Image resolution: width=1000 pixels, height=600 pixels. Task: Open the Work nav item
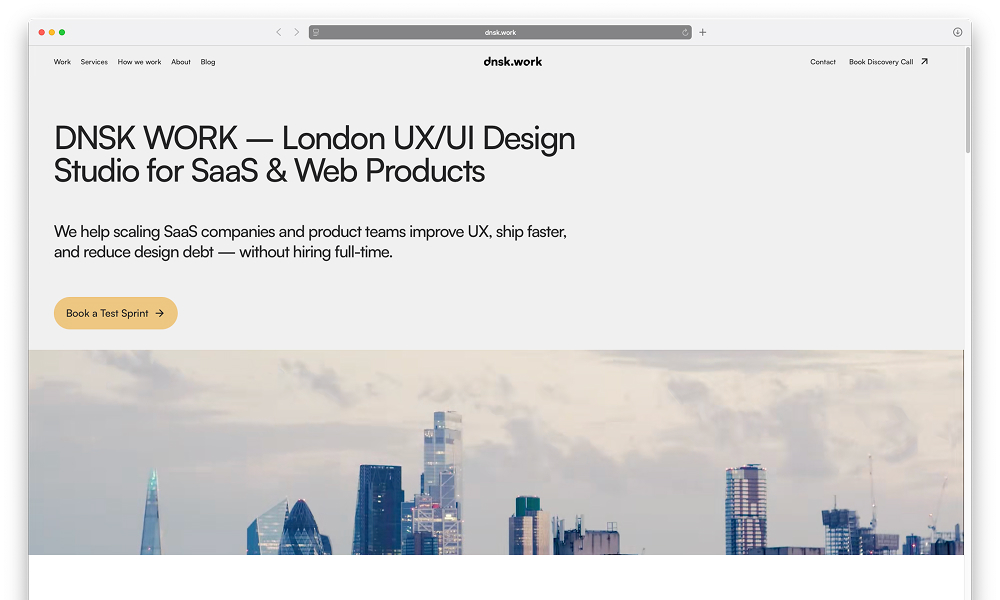(62, 62)
